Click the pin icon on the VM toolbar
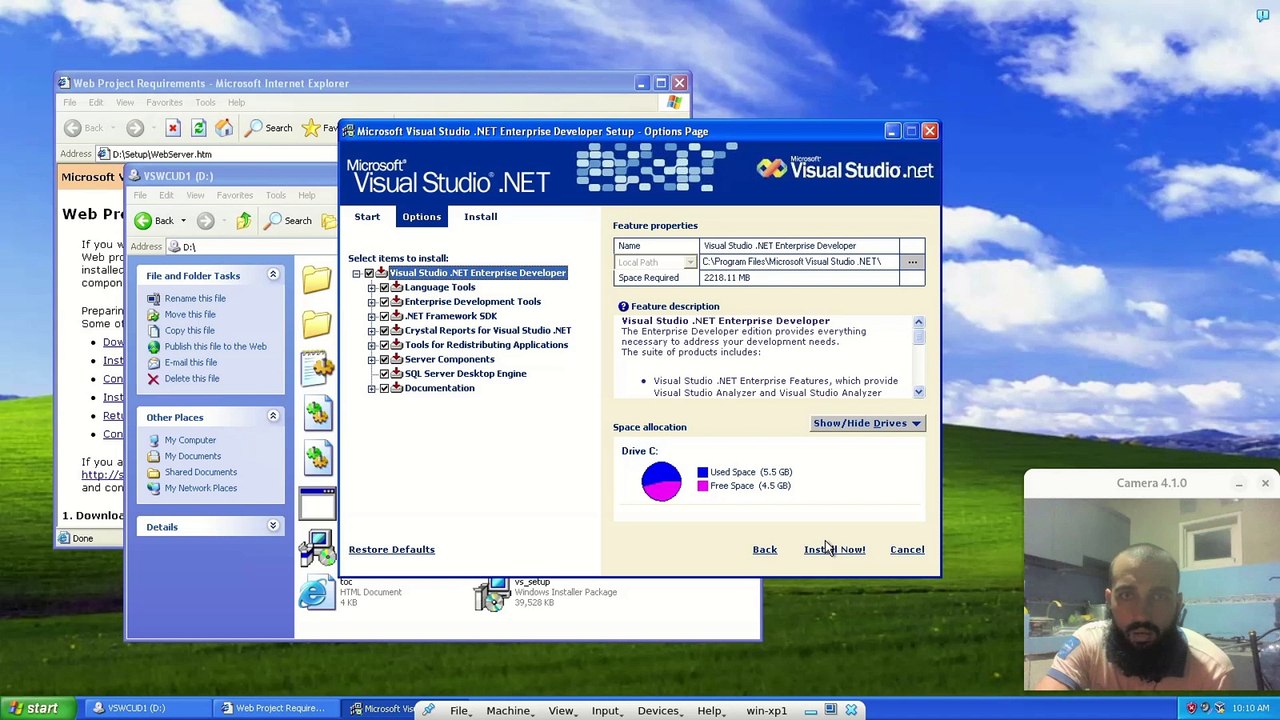The width and height of the screenshot is (1280, 720). (429, 710)
